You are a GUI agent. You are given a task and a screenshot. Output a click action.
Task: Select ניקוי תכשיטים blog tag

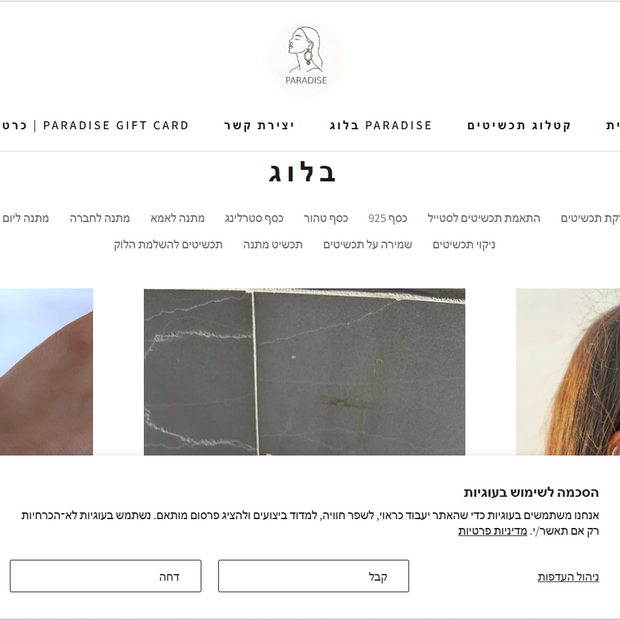click(x=464, y=245)
